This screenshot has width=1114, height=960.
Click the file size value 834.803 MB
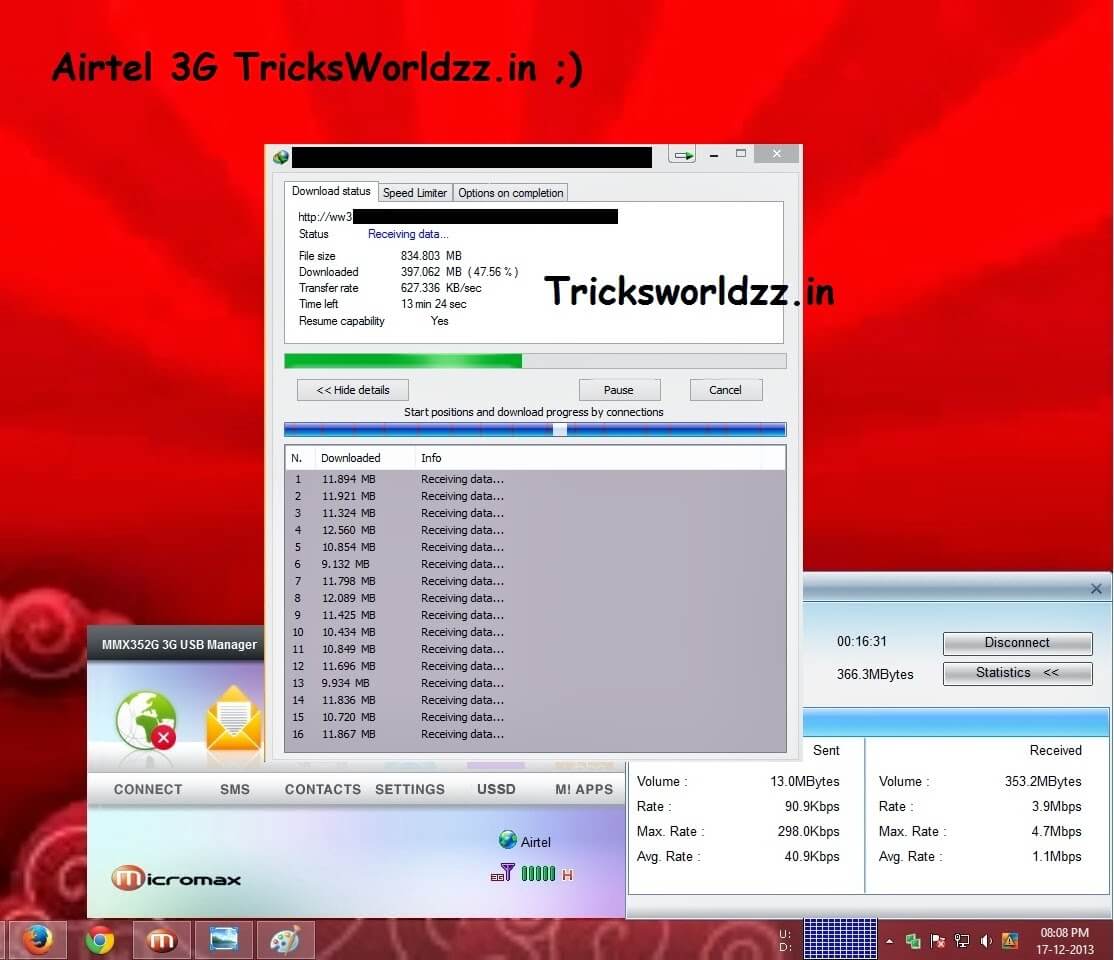[x=431, y=256]
